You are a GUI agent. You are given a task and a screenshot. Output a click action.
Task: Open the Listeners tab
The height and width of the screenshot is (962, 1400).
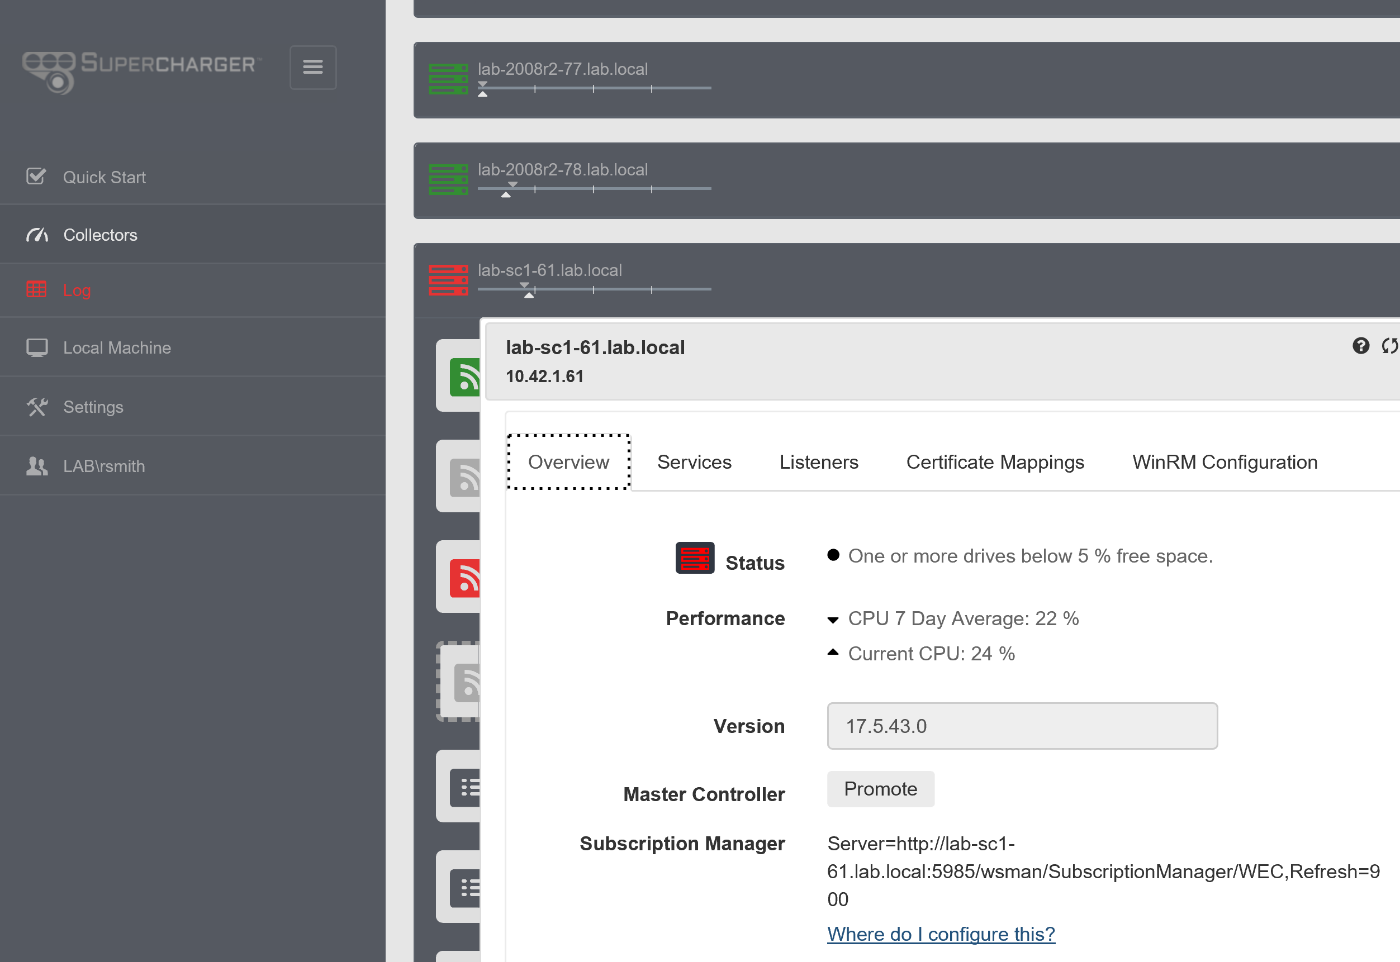pyautogui.click(x=819, y=462)
